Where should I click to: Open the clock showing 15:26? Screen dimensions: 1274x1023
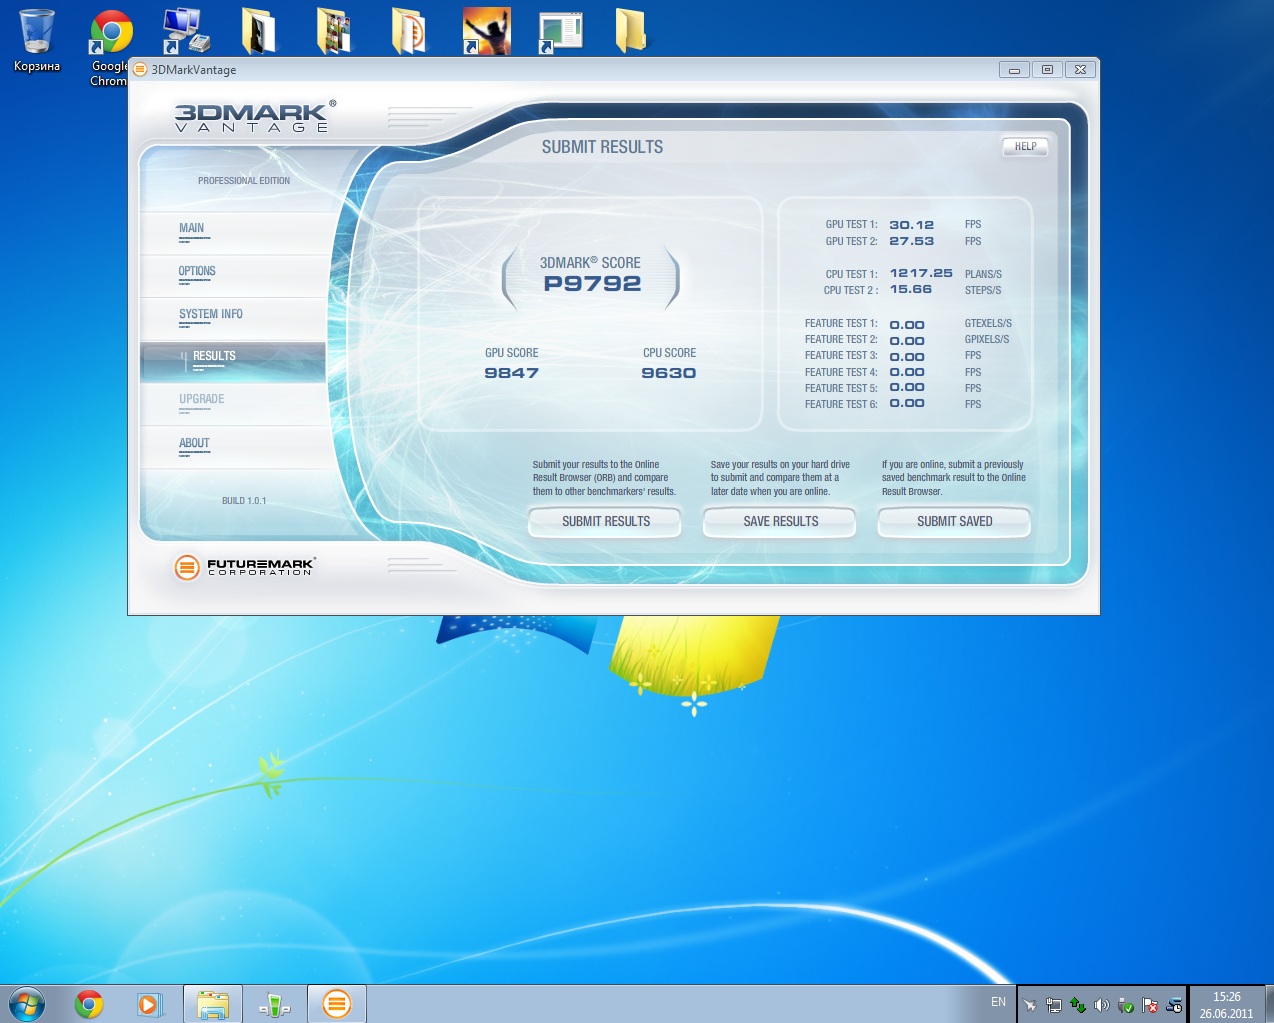[1226, 1005]
